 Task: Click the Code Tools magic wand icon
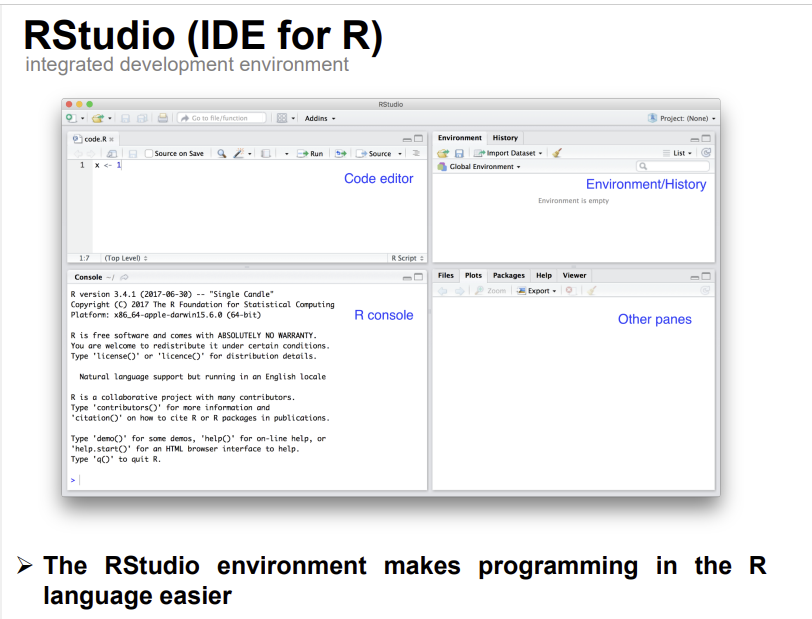click(x=238, y=153)
